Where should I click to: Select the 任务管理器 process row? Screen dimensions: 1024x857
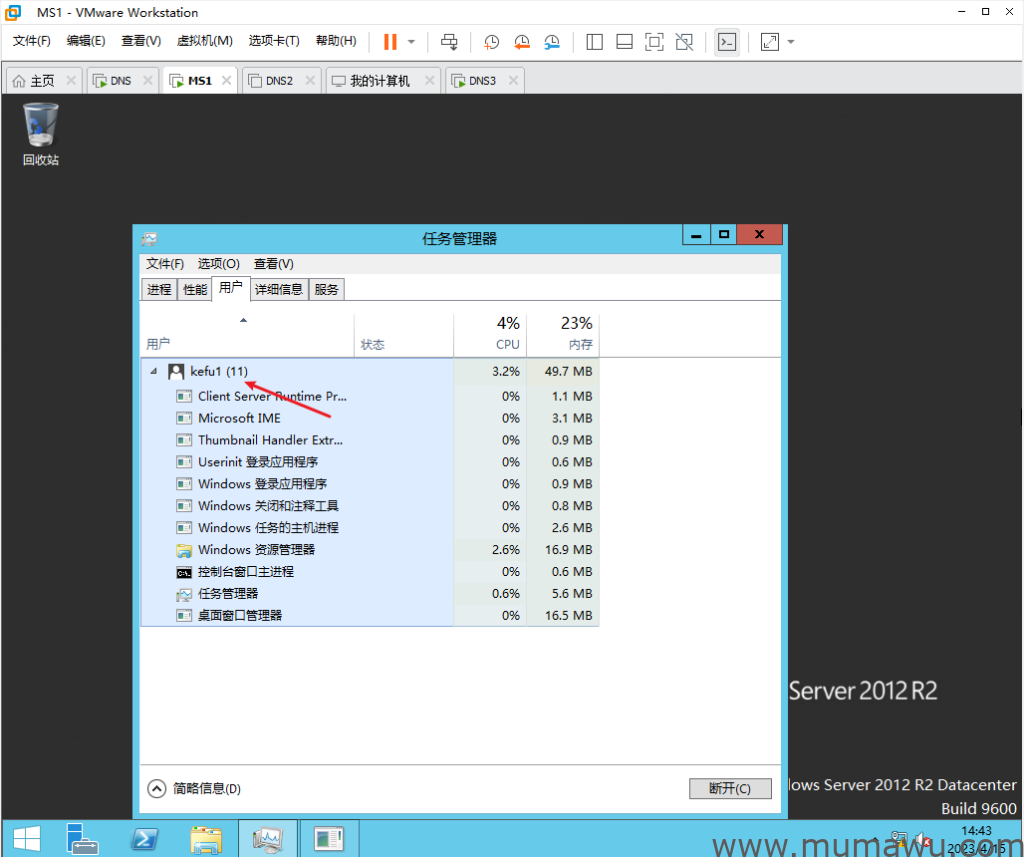point(370,593)
